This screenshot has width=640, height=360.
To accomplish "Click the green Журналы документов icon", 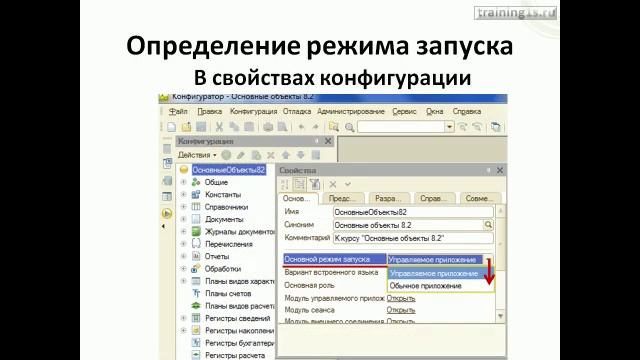I will pos(196,231).
